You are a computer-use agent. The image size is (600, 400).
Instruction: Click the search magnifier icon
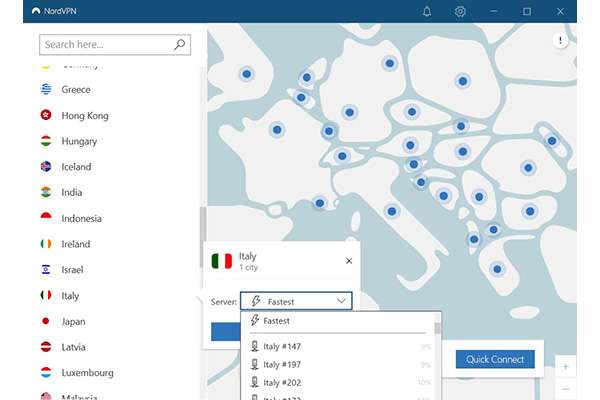tap(180, 45)
